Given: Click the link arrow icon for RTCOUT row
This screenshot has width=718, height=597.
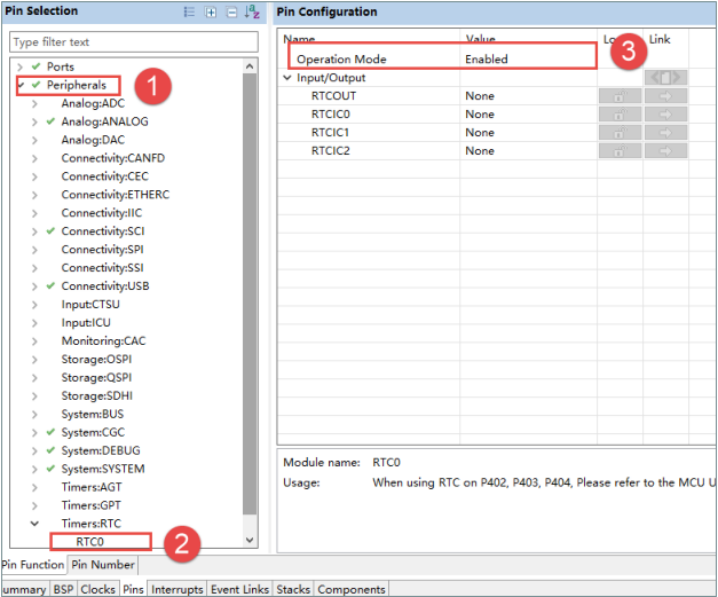Looking at the screenshot, I should point(666,96).
